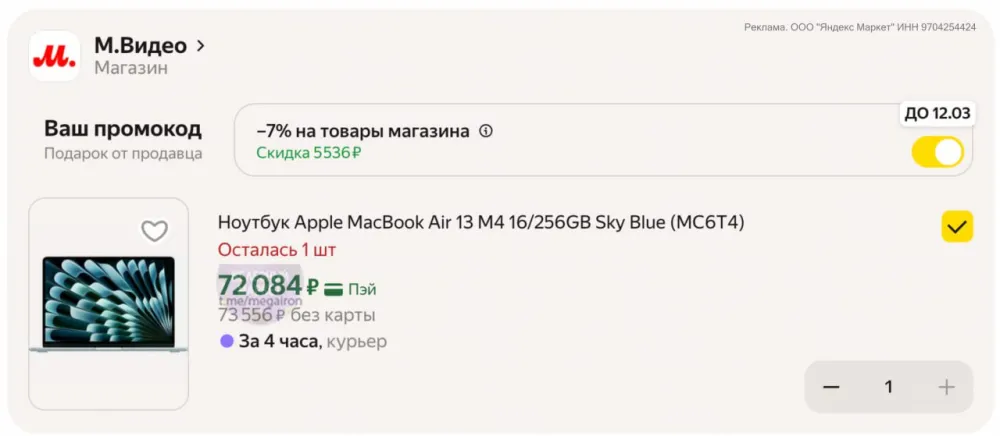This screenshot has height=436, width=1000.
Task: Add MacBook Air to favorites with heart
Action: 154,232
